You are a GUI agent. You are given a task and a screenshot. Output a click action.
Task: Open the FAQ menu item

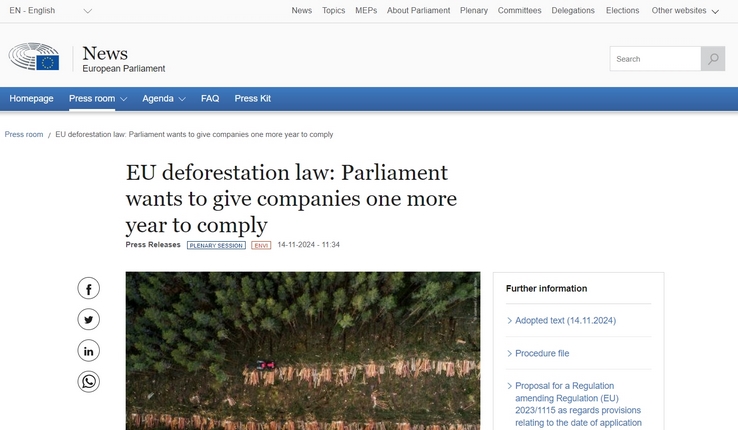(x=210, y=99)
